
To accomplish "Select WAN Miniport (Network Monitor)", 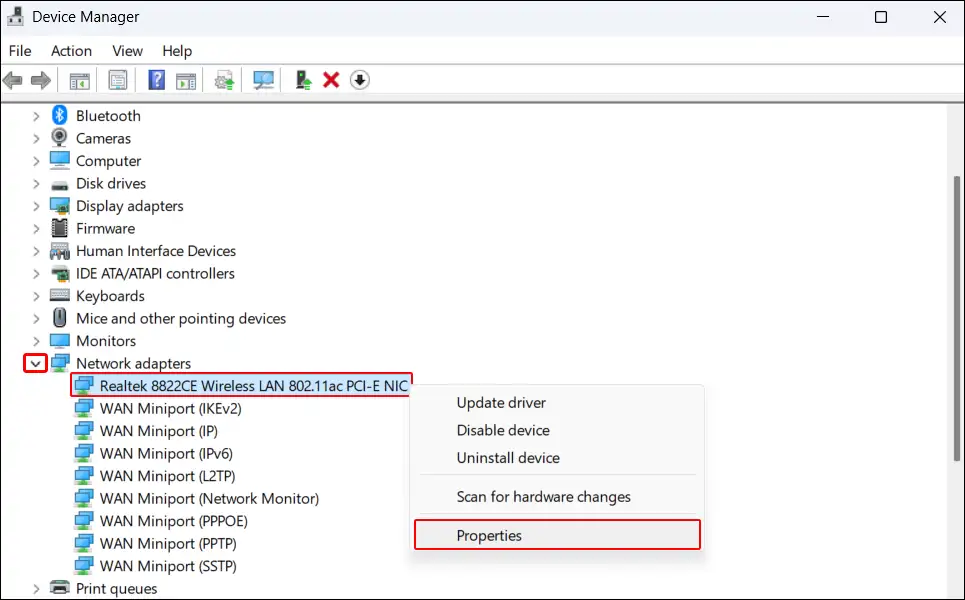I will pyautogui.click(x=209, y=498).
